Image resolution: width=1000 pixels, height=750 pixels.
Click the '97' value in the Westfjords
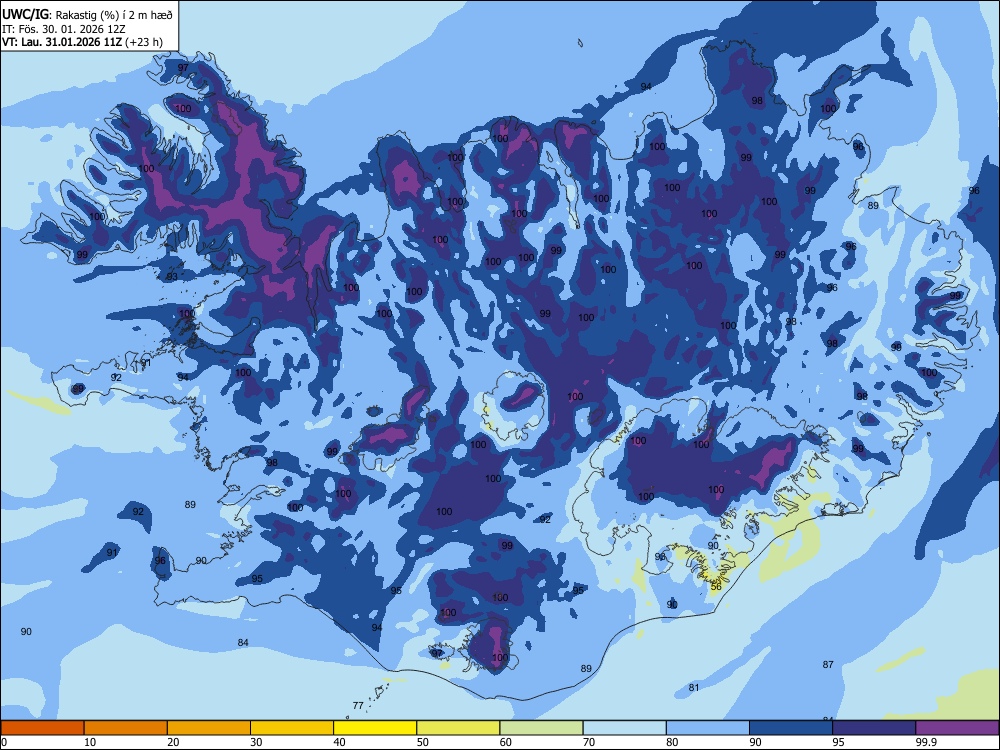183,68
